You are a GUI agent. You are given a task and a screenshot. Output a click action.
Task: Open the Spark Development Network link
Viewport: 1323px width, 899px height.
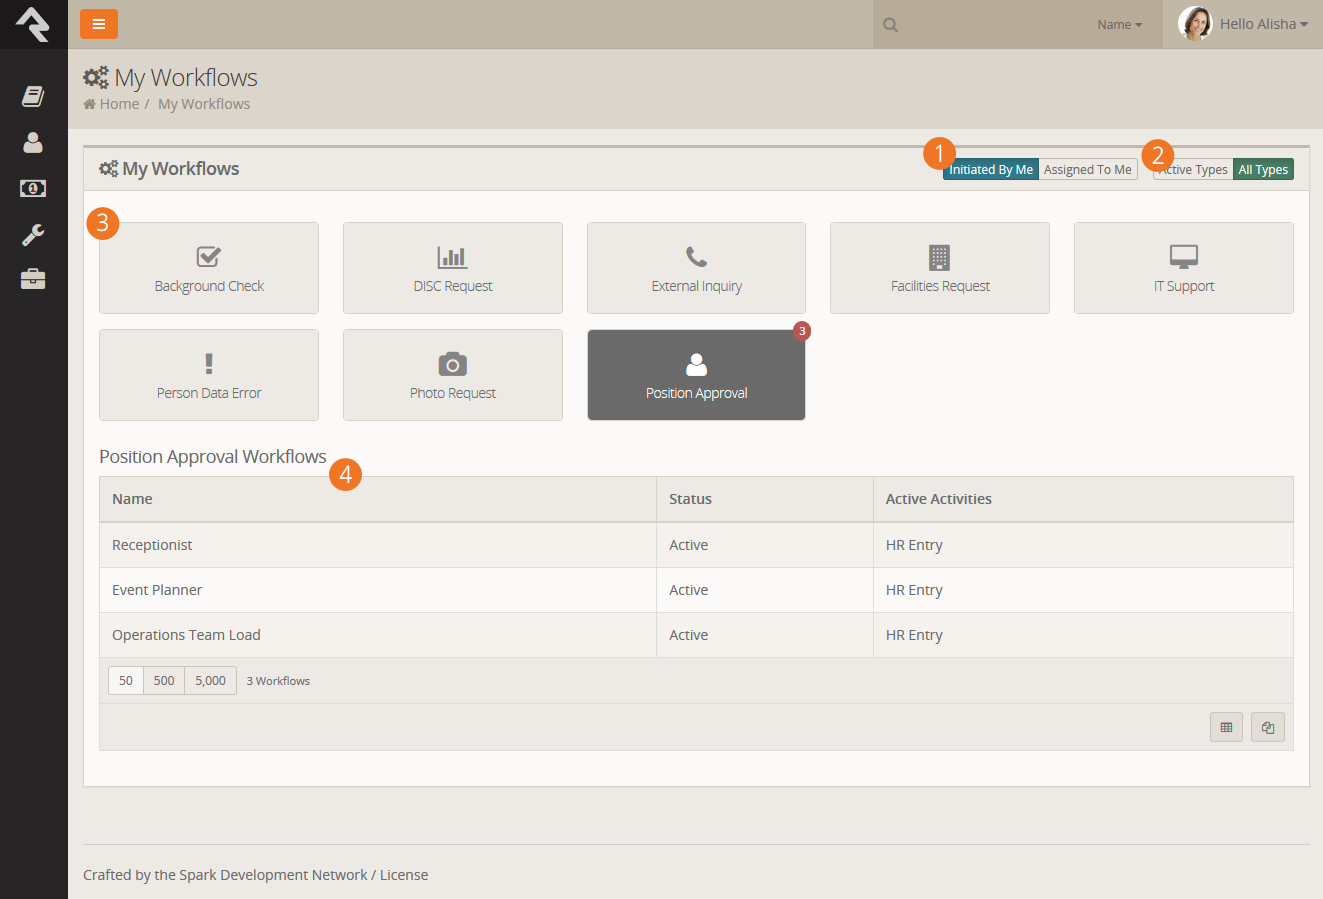point(273,875)
